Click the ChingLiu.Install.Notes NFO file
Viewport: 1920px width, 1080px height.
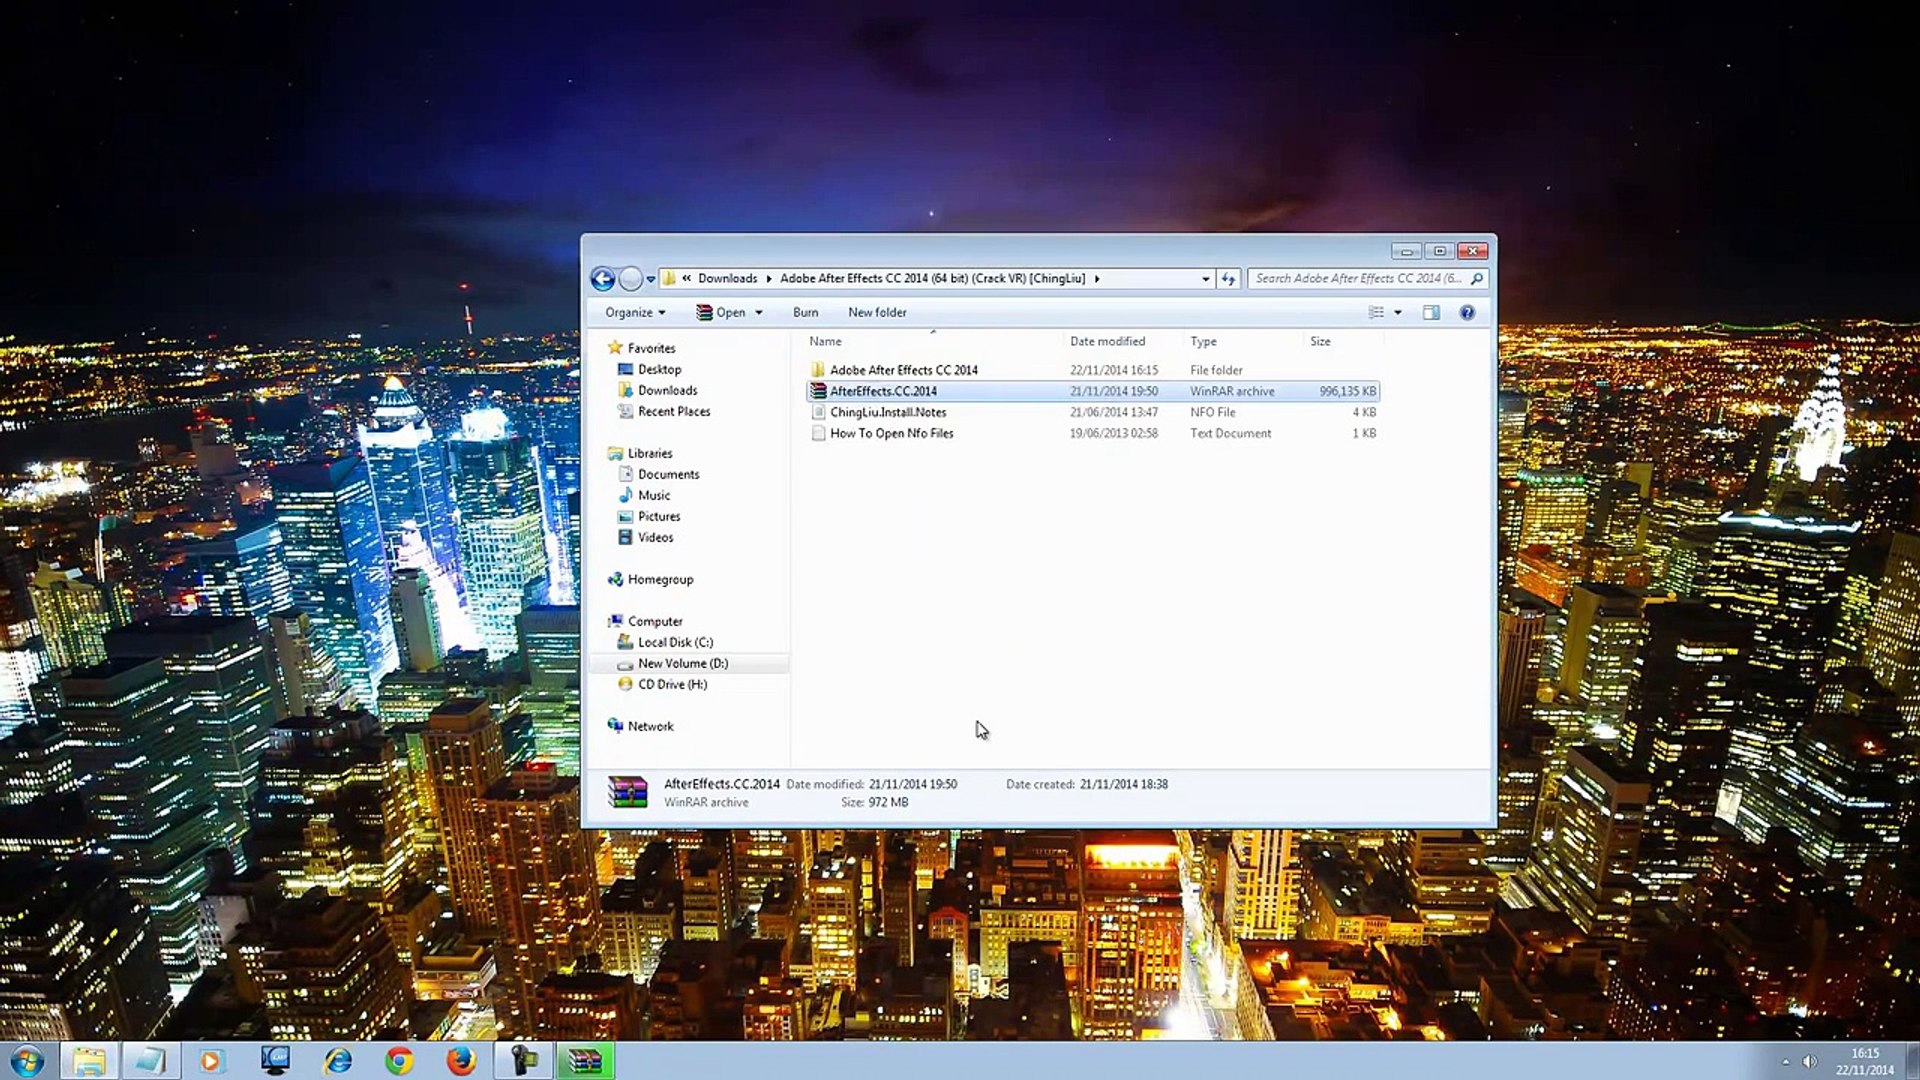point(887,412)
